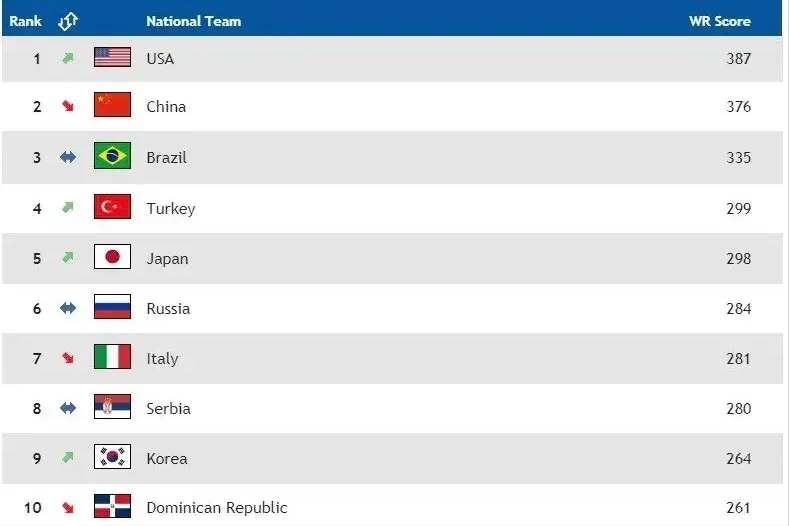The width and height of the screenshot is (789, 526).
Task: Click the USA flag icon
Action: [x=112, y=58]
